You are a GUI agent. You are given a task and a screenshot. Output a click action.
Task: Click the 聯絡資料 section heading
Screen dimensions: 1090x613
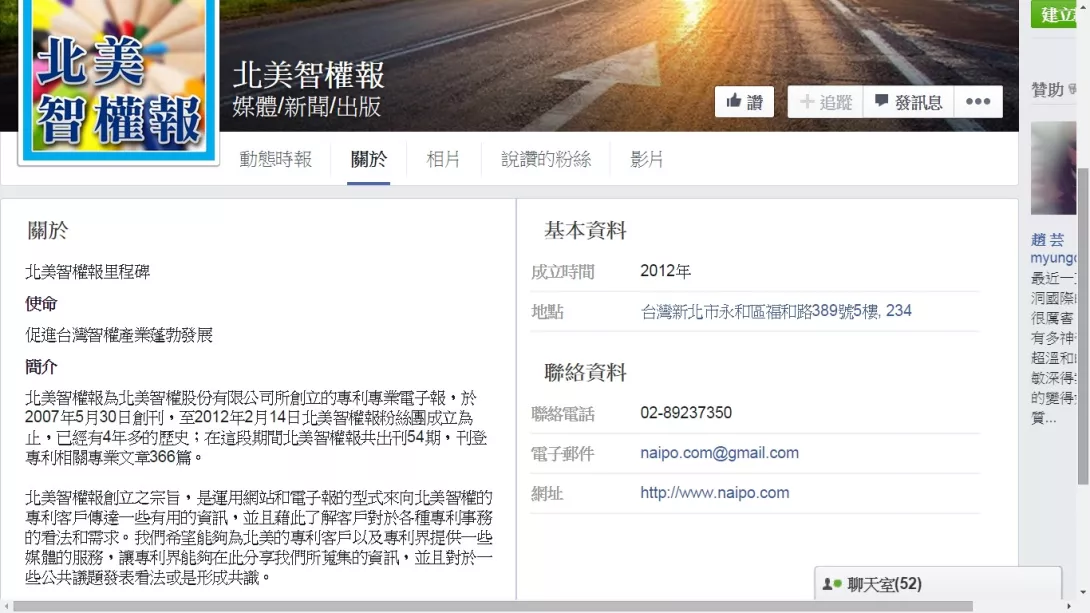(585, 373)
